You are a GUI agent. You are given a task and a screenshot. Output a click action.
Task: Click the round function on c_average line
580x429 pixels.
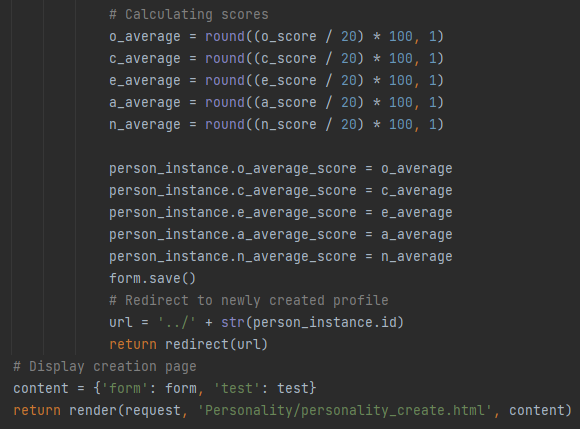click(x=225, y=58)
